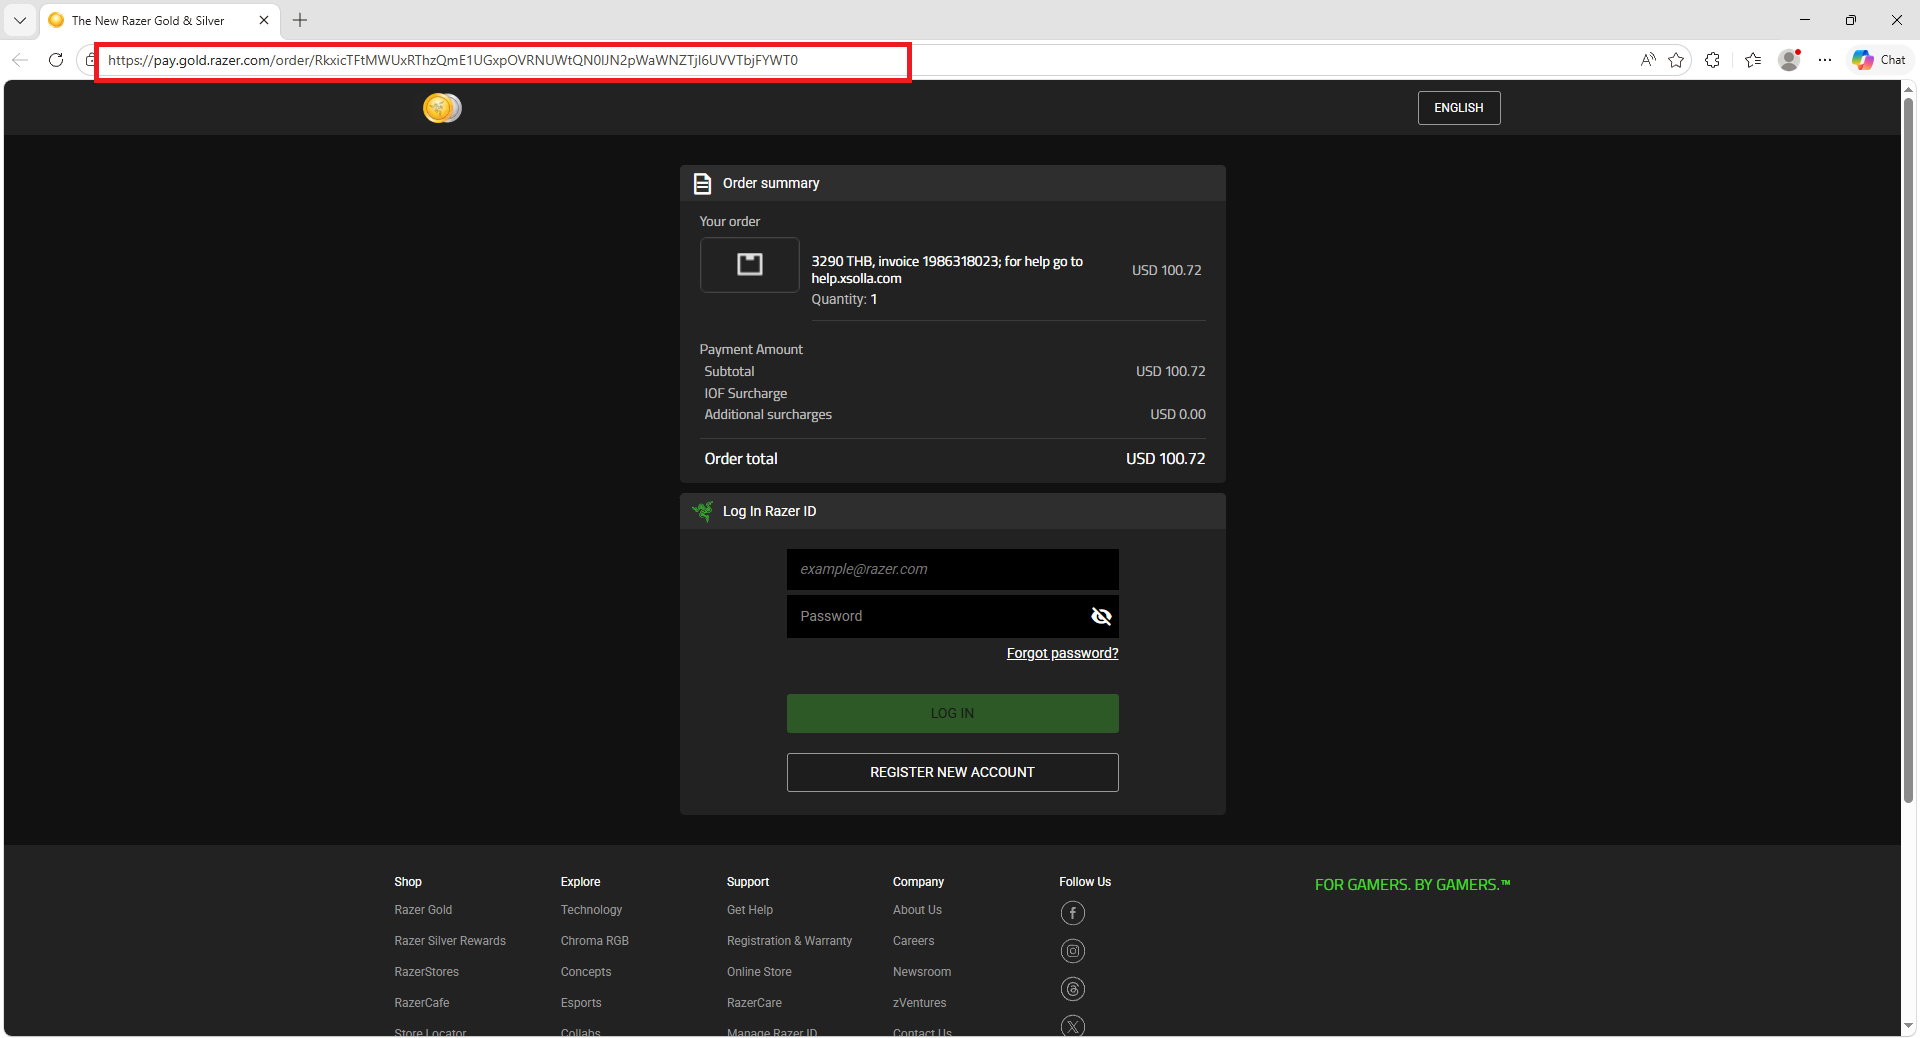
Task: Open Razer's Threads page icon
Action: coord(1073,989)
